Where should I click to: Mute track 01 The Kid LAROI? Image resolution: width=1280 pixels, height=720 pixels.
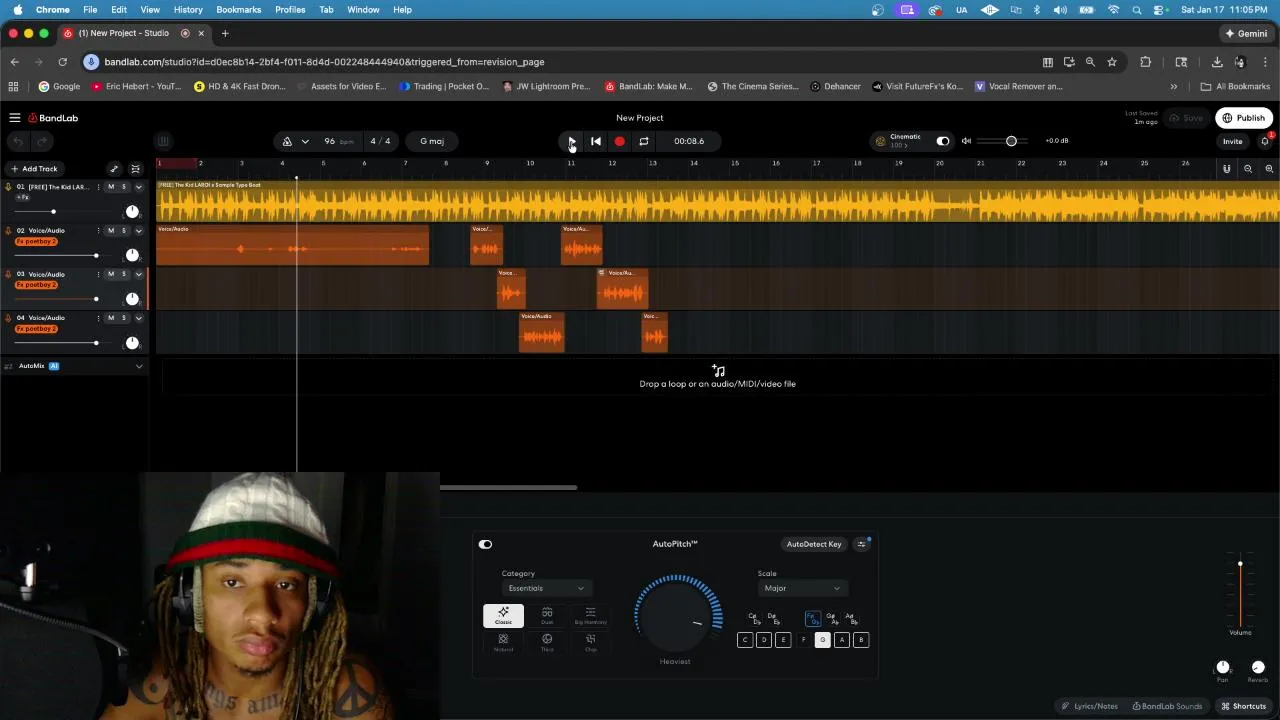click(111, 187)
